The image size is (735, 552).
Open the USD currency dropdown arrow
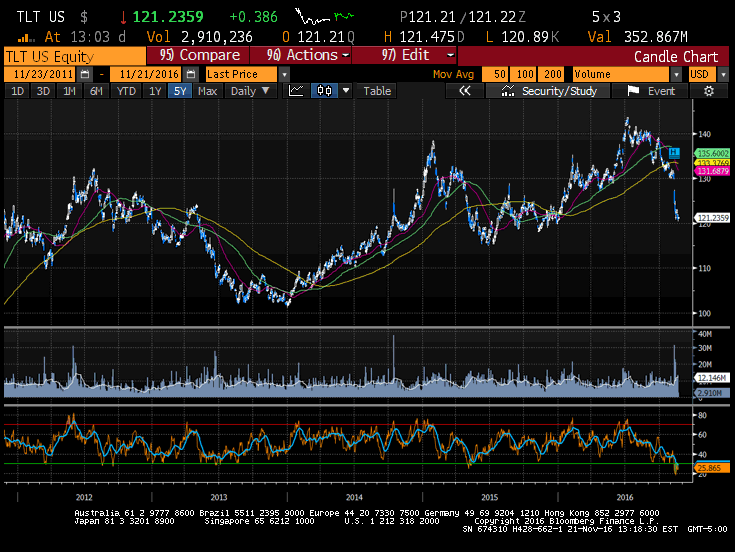pyautogui.click(x=723, y=75)
